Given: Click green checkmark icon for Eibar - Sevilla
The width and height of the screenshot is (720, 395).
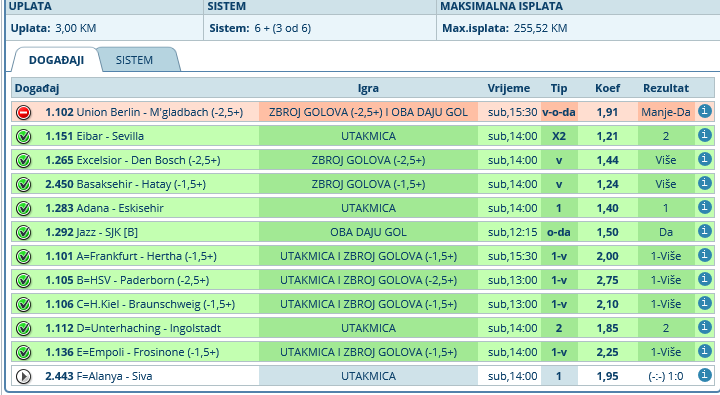Looking at the screenshot, I should click(23, 136).
